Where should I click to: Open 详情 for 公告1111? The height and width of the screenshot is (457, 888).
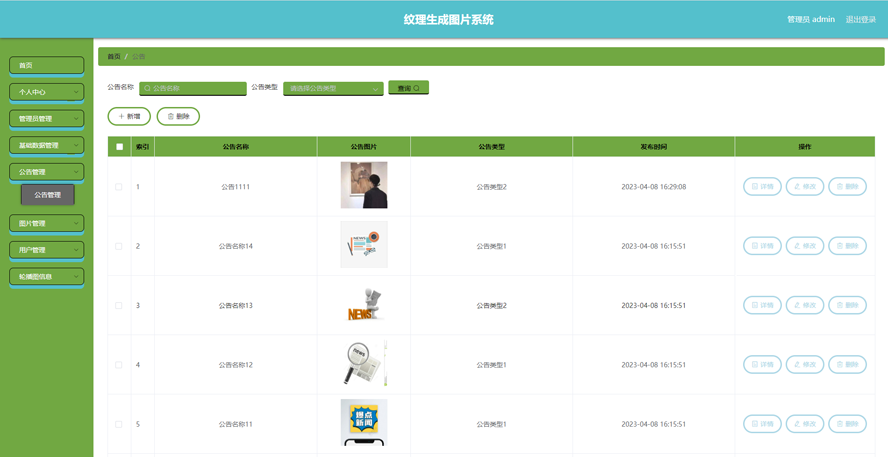(762, 186)
